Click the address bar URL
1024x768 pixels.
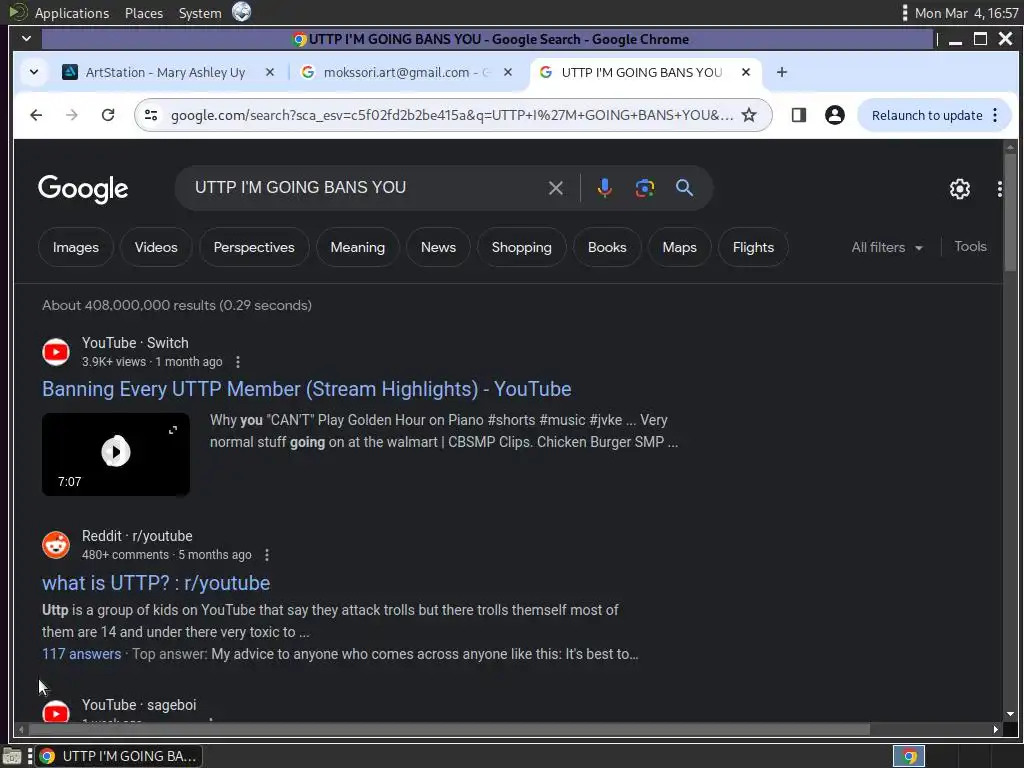[452, 115]
